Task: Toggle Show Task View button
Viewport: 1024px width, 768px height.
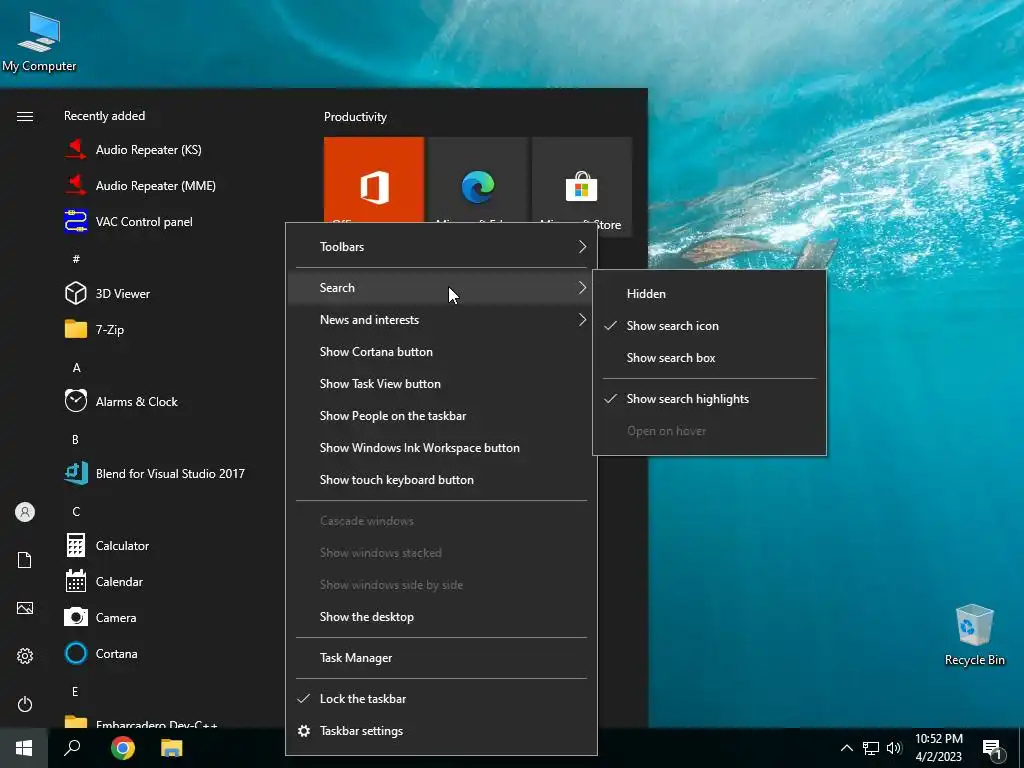Action: [x=441, y=384]
